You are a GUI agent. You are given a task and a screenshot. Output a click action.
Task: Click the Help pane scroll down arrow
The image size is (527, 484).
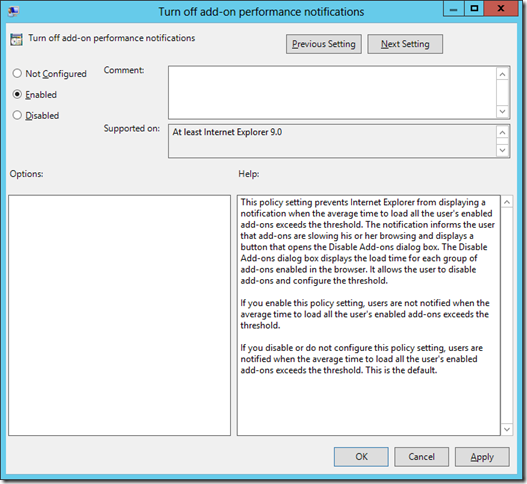coord(507,429)
